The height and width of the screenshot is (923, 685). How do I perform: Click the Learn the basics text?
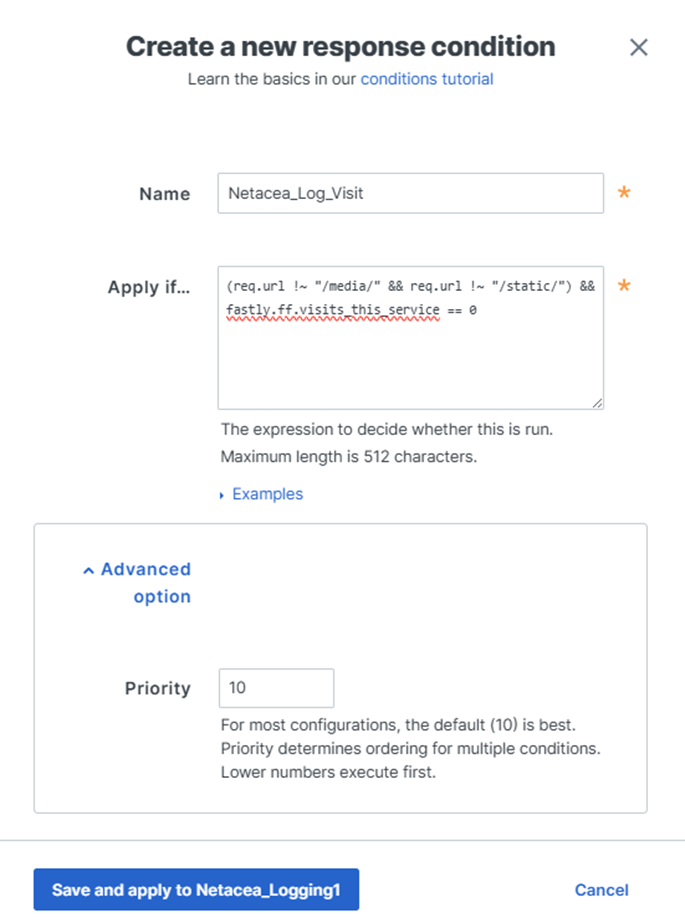point(272,78)
